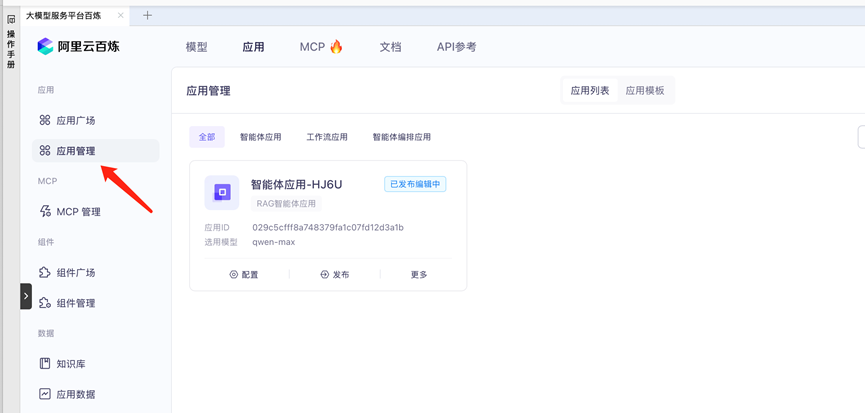Open 更多 options on the app card

[419, 275]
